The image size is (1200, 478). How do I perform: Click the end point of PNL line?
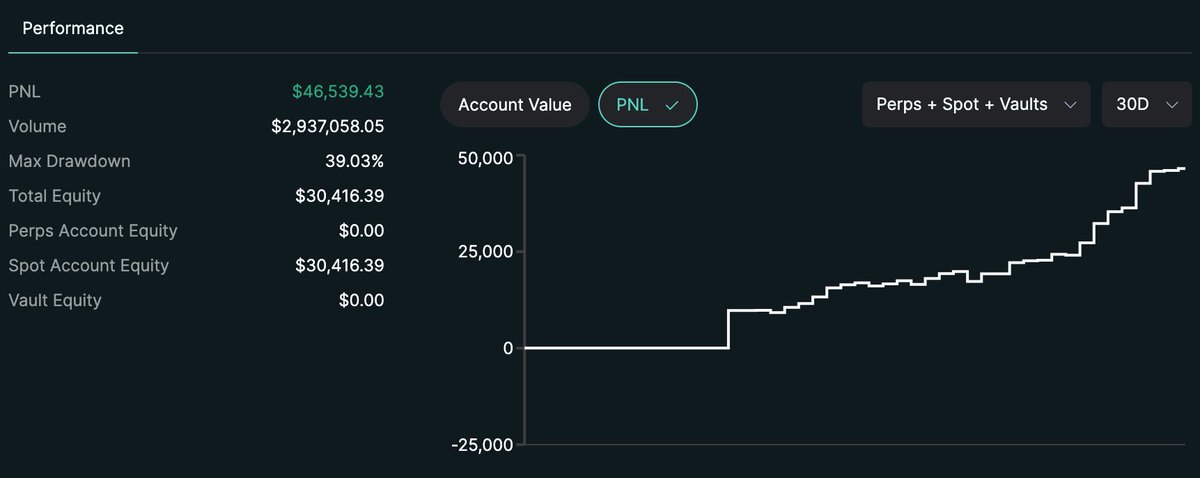tap(1184, 169)
